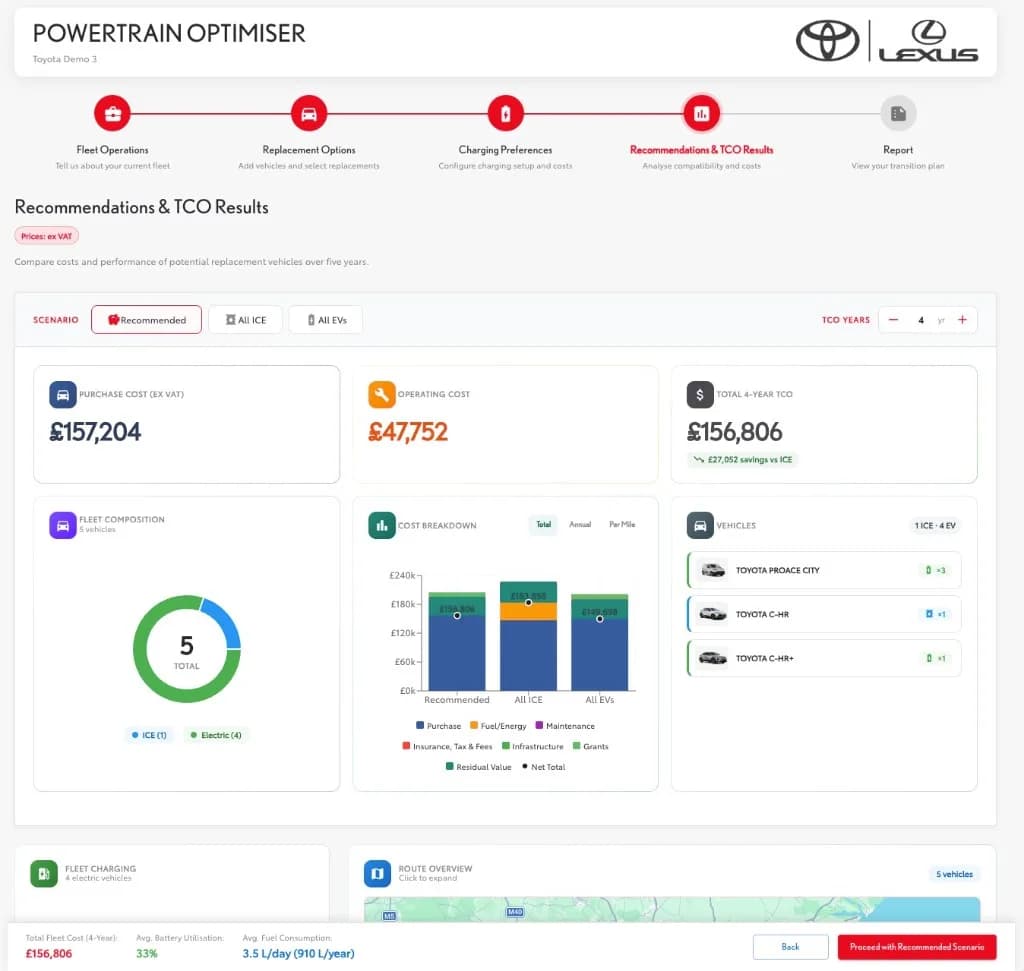This screenshot has width=1024, height=971.
Task: Click the Toyota Proace City vehicle thumbnail
Action: coord(712,570)
